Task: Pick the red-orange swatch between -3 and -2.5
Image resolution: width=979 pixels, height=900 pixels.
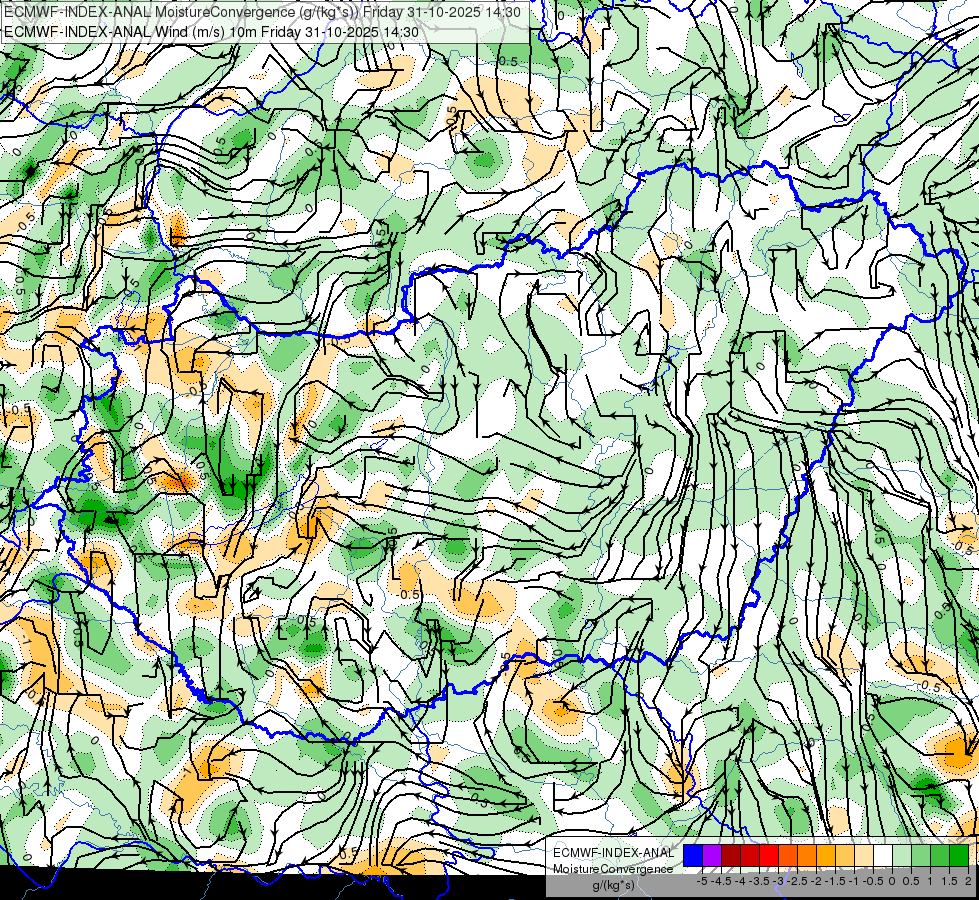Action: pos(788,855)
